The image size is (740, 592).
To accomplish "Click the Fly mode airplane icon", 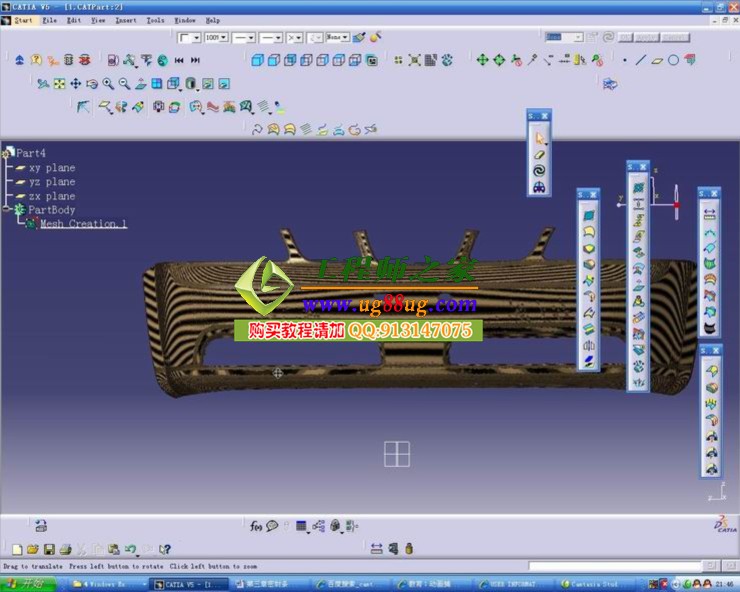I will tap(43, 84).
